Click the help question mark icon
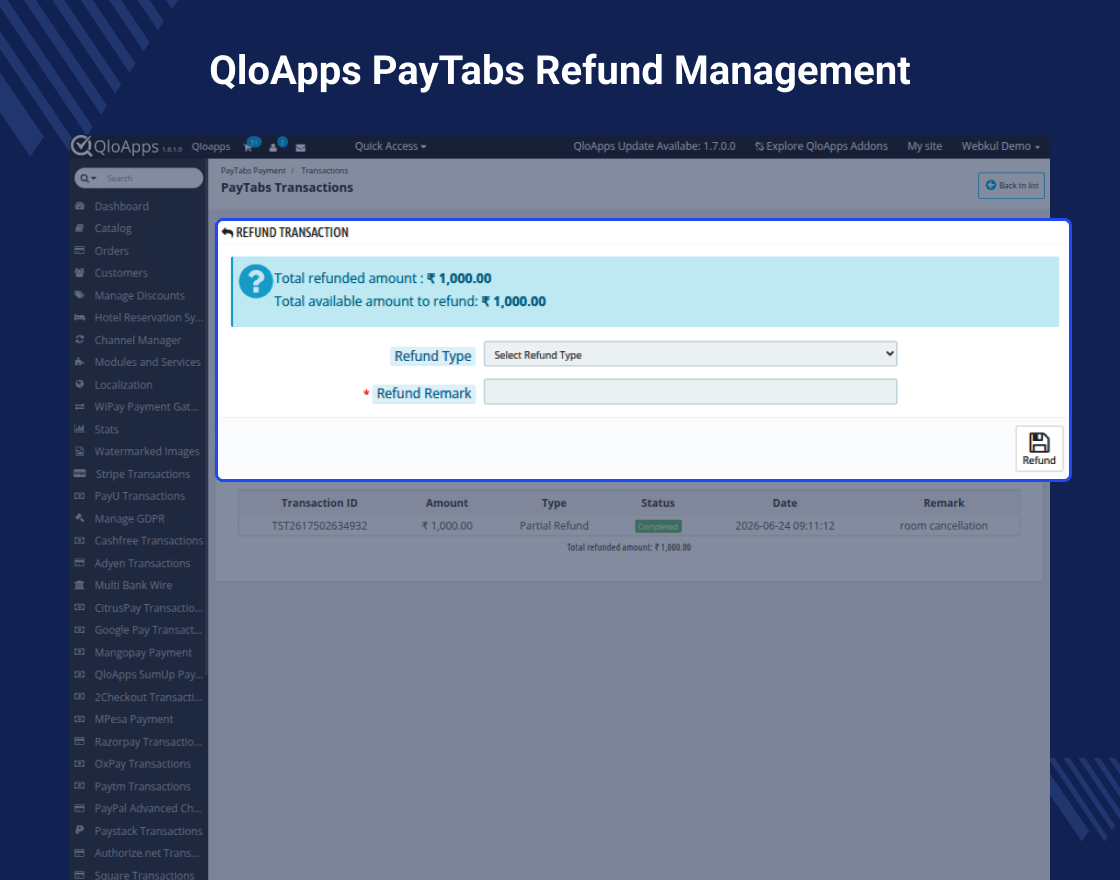 [255, 281]
